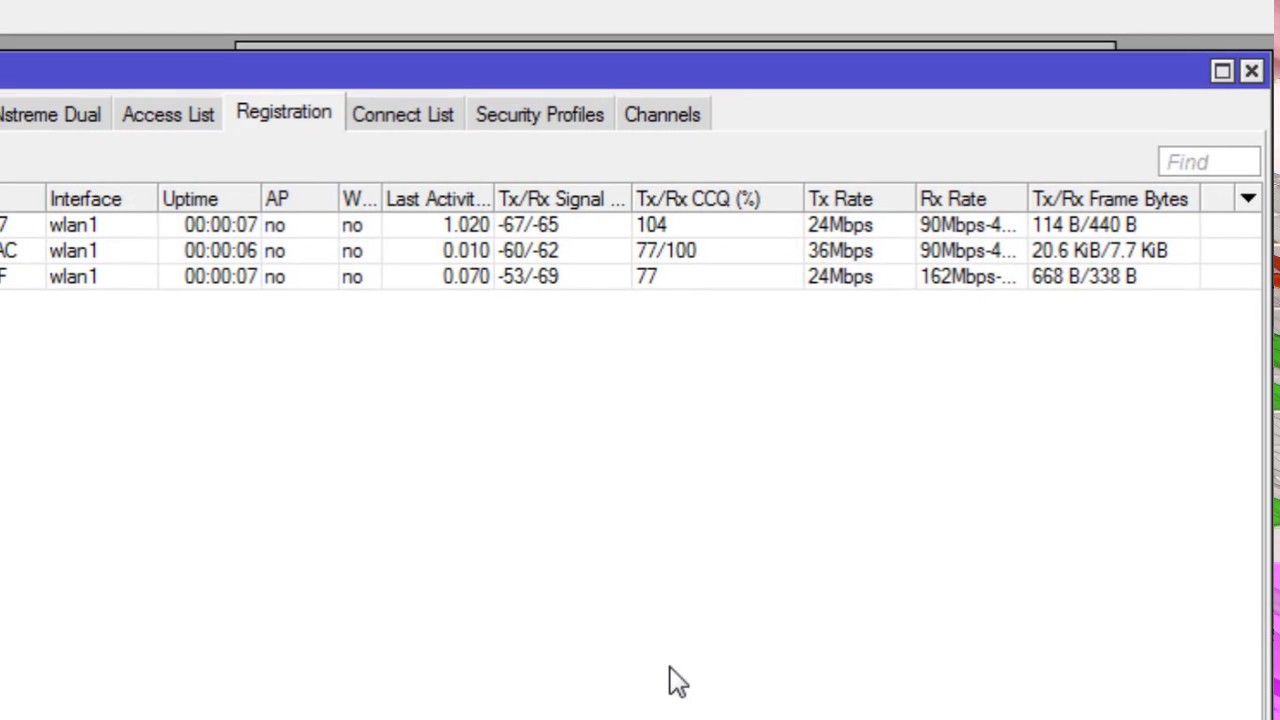Click the Tx Rate 36Mbps cell

pyautogui.click(x=840, y=251)
